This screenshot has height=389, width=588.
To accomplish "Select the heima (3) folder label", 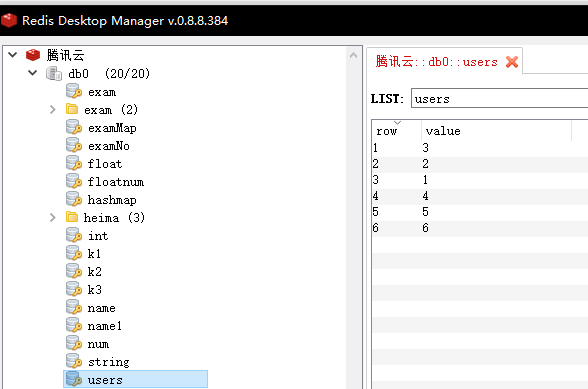I will [x=114, y=218].
